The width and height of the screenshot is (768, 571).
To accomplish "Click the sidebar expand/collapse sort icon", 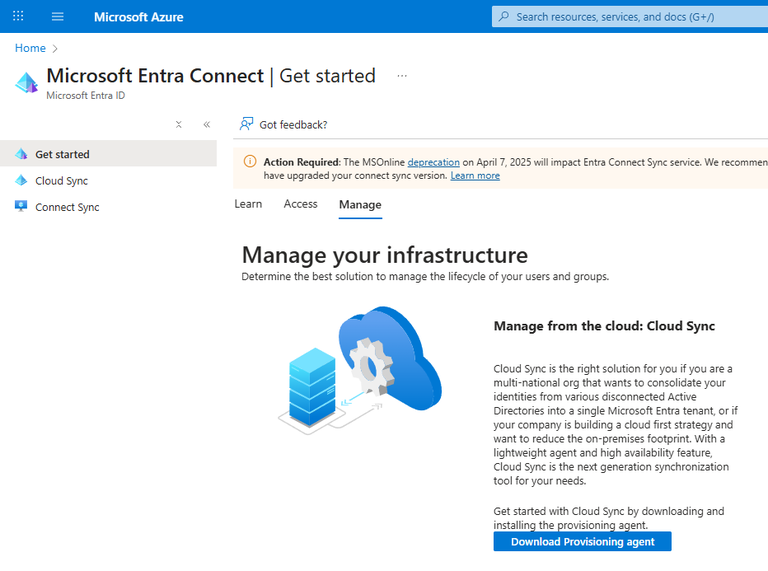I will click(x=179, y=124).
